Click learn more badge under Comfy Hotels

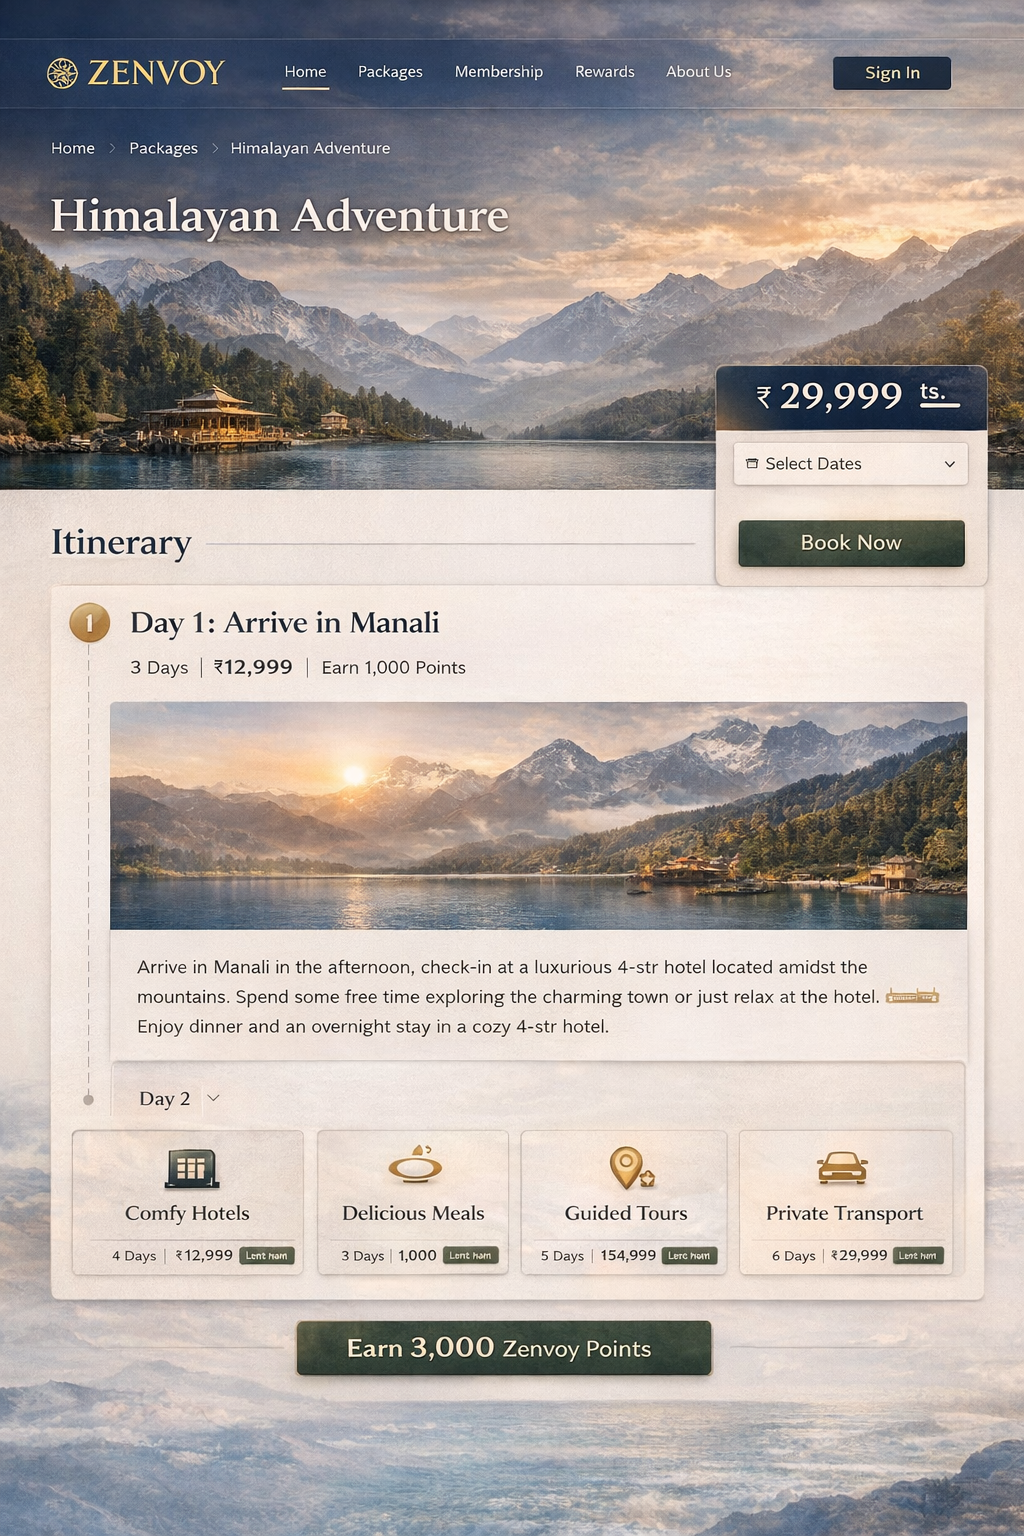[267, 1256]
